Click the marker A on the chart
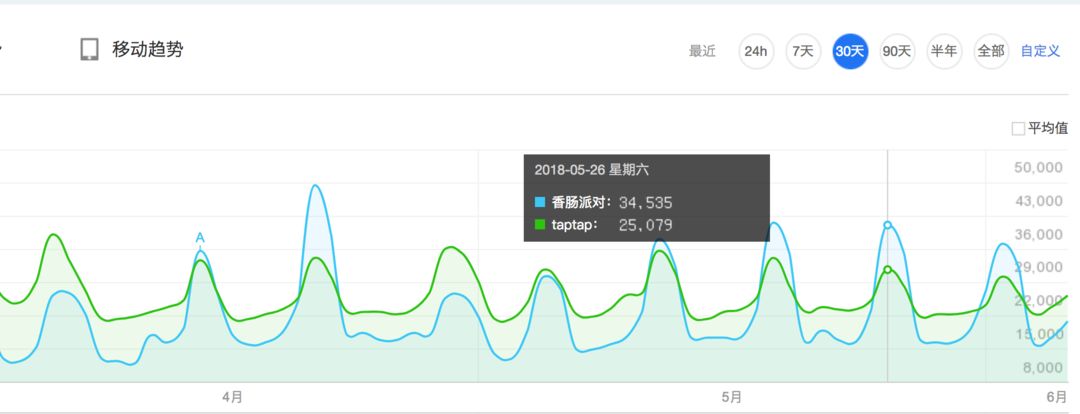The height and width of the screenshot is (414, 1080). (200, 238)
